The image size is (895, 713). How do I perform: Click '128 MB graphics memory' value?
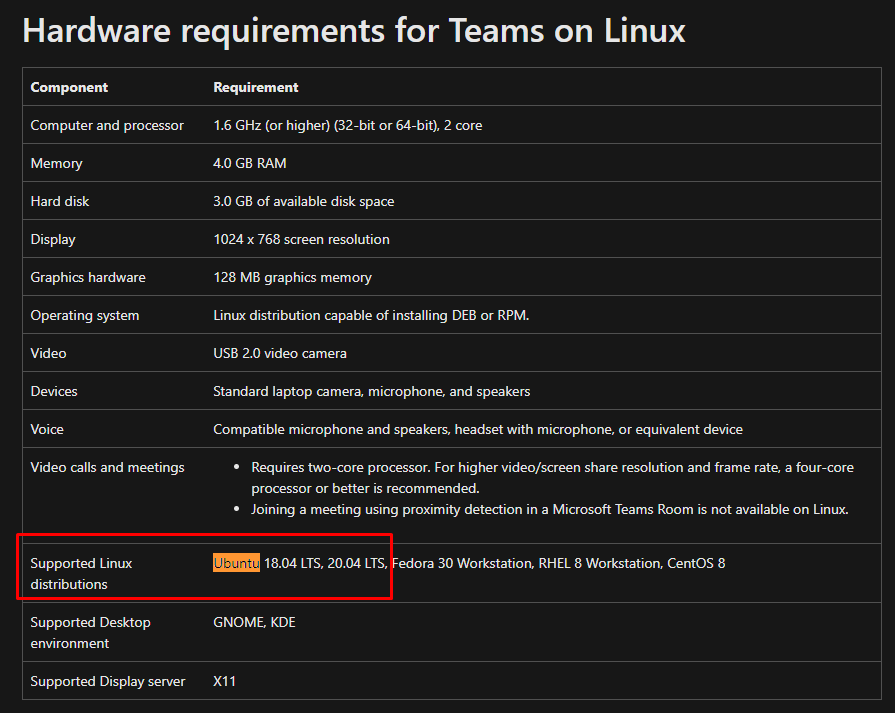292,277
